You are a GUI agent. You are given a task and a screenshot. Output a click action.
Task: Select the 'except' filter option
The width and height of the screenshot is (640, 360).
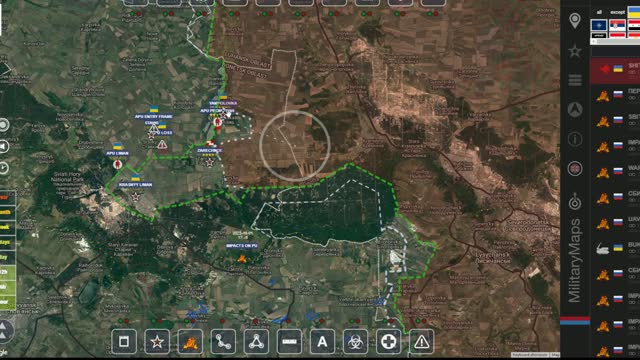pos(617,12)
